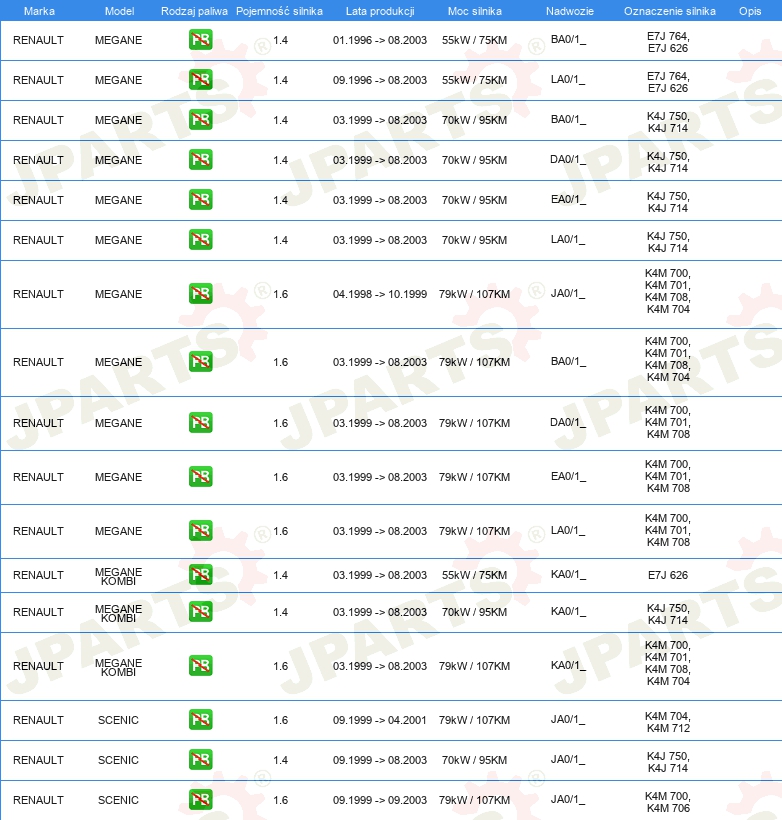This screenshot has width=782, height=820.
Task: Click the Nadwozie column header
Action: 570,11
